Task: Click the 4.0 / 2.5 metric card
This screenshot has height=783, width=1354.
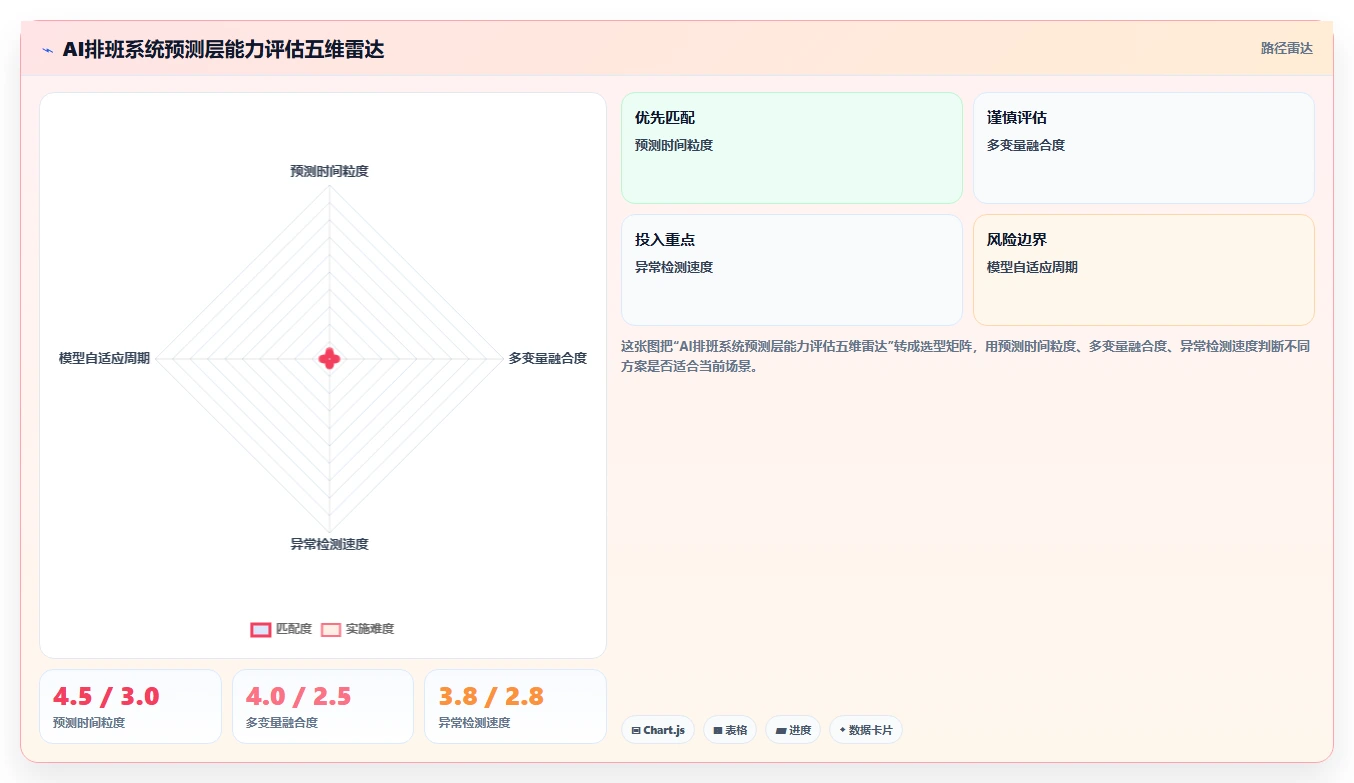Action: (323, 707)
